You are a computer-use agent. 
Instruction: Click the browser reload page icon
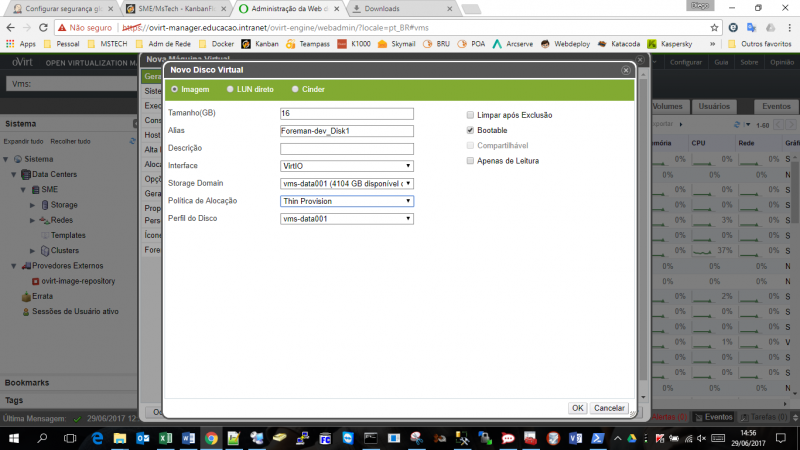coord(43,28)
